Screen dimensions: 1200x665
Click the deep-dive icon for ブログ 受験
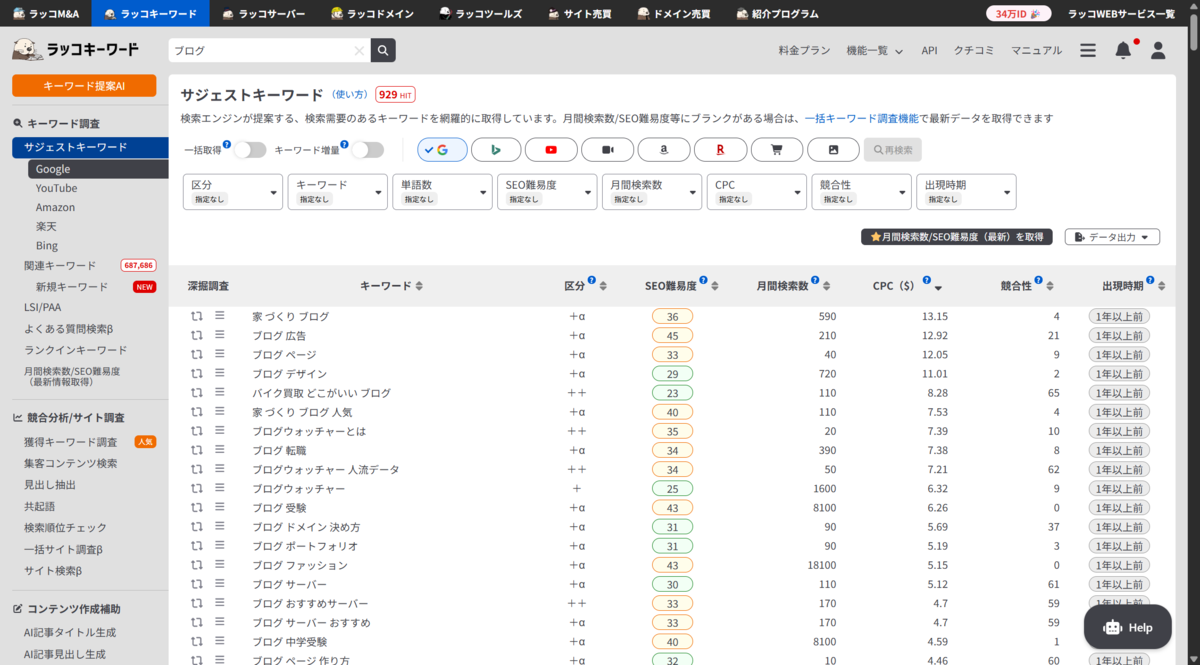pos(197,508)
